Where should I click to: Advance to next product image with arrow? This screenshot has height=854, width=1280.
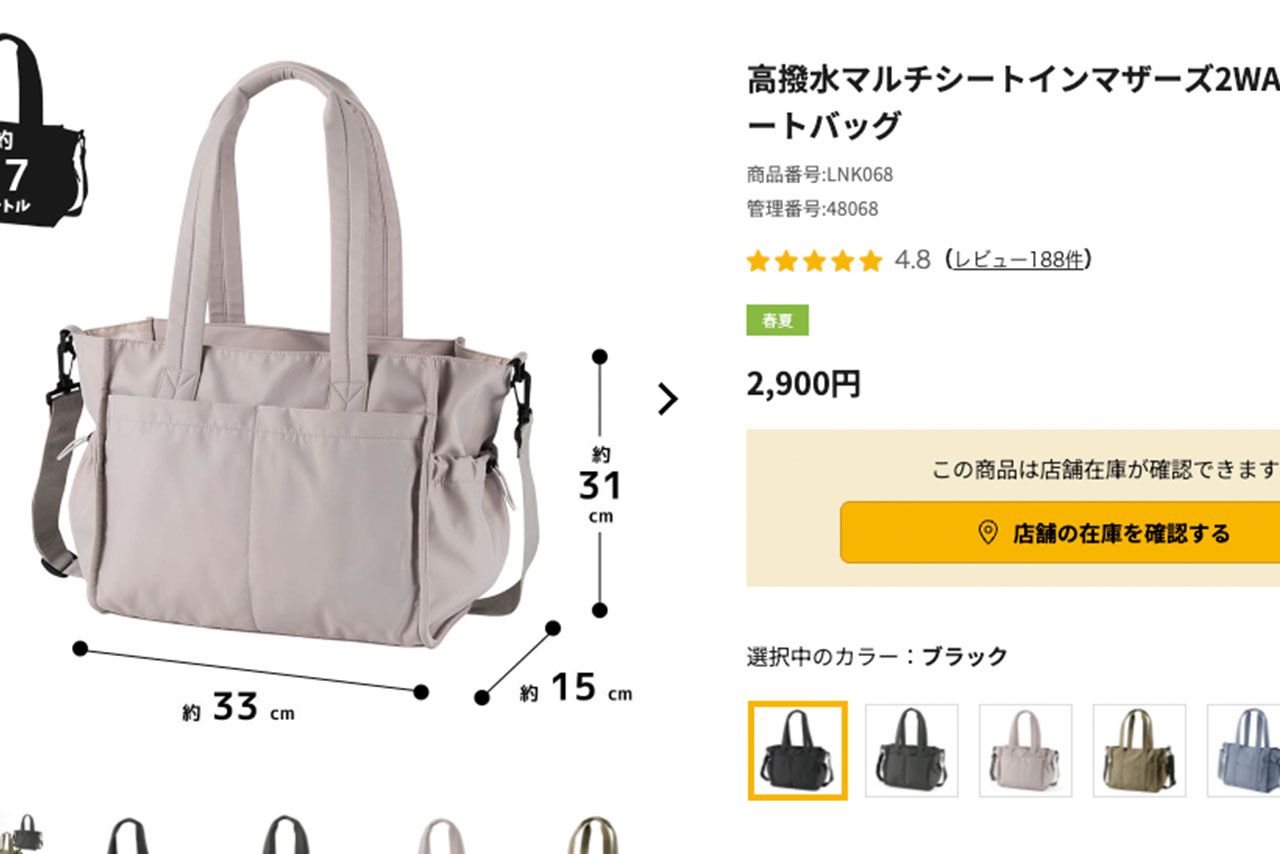click(x=668, y=399)
